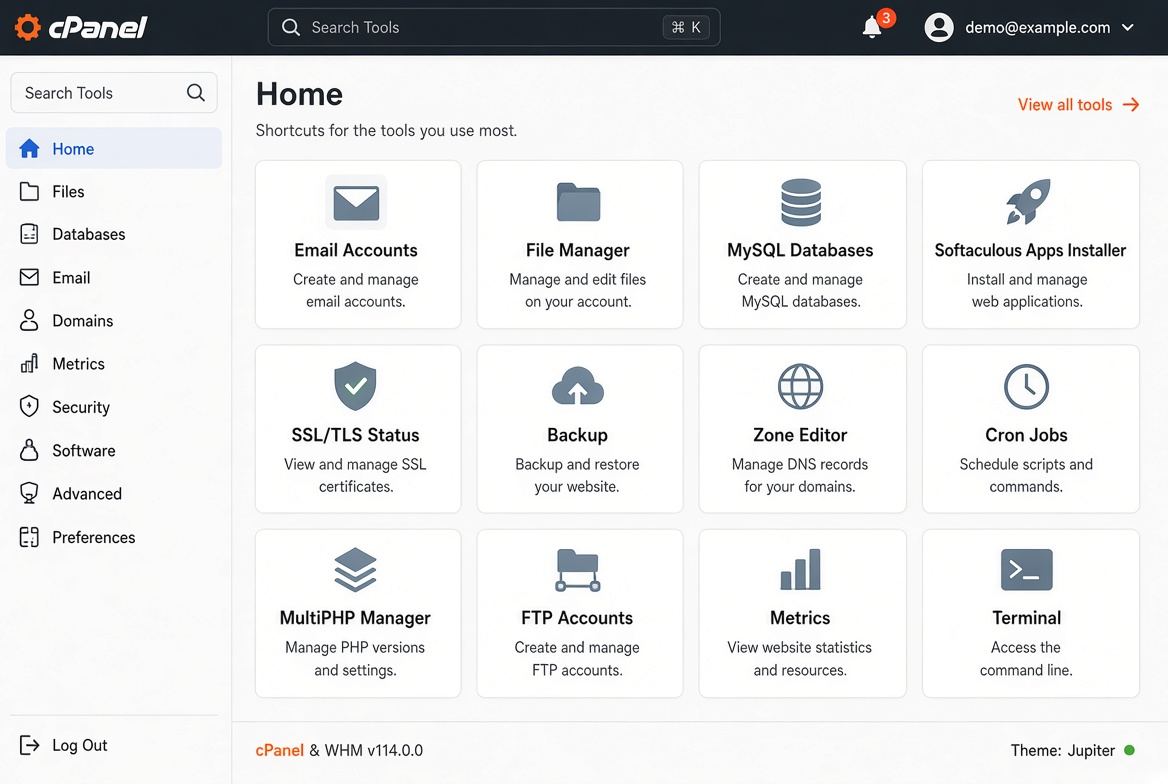Click Zone Editor card title
The height and width of the screenshot is (784, 1168).
[x=800, y=435]
